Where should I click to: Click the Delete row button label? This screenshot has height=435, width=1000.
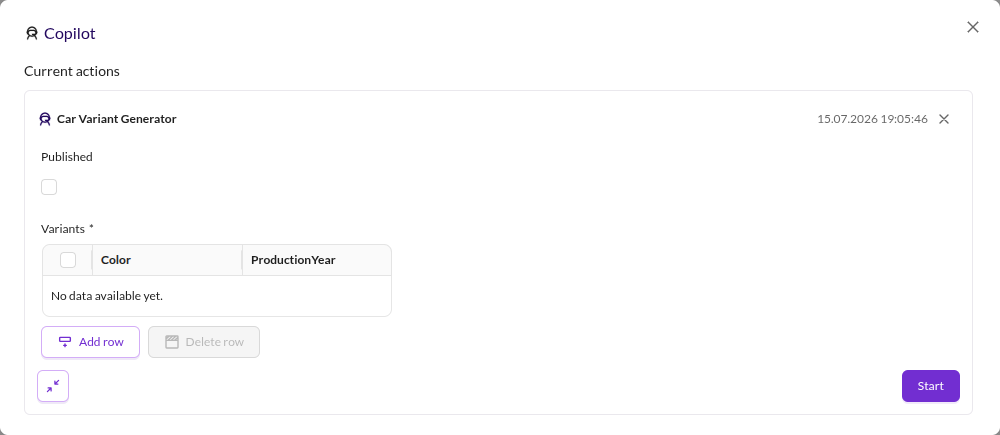coord(215,342)
